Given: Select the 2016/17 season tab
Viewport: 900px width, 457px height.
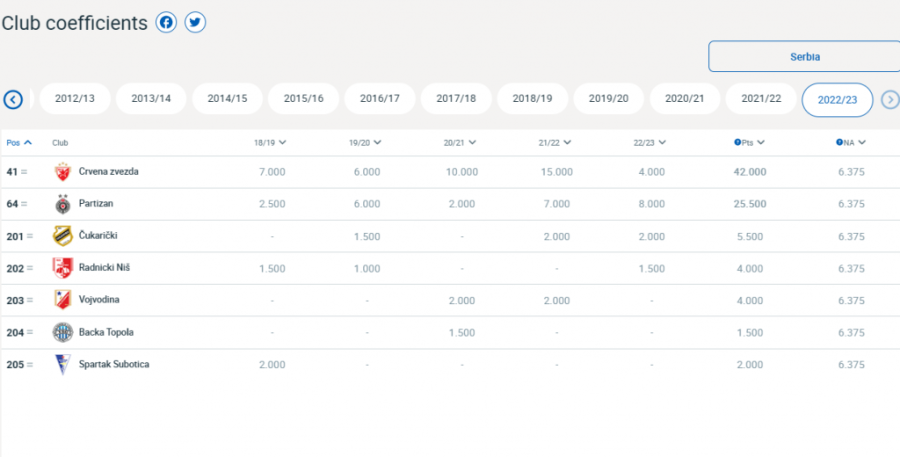Looking at the screenshot, I should point(380,99).
